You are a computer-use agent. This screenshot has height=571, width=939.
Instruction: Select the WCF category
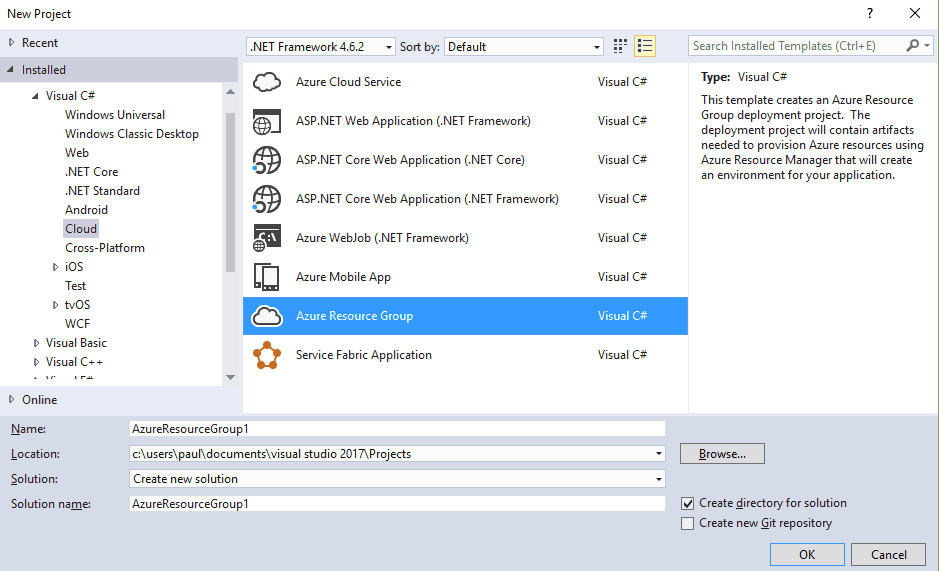click(x=77, y=324)
